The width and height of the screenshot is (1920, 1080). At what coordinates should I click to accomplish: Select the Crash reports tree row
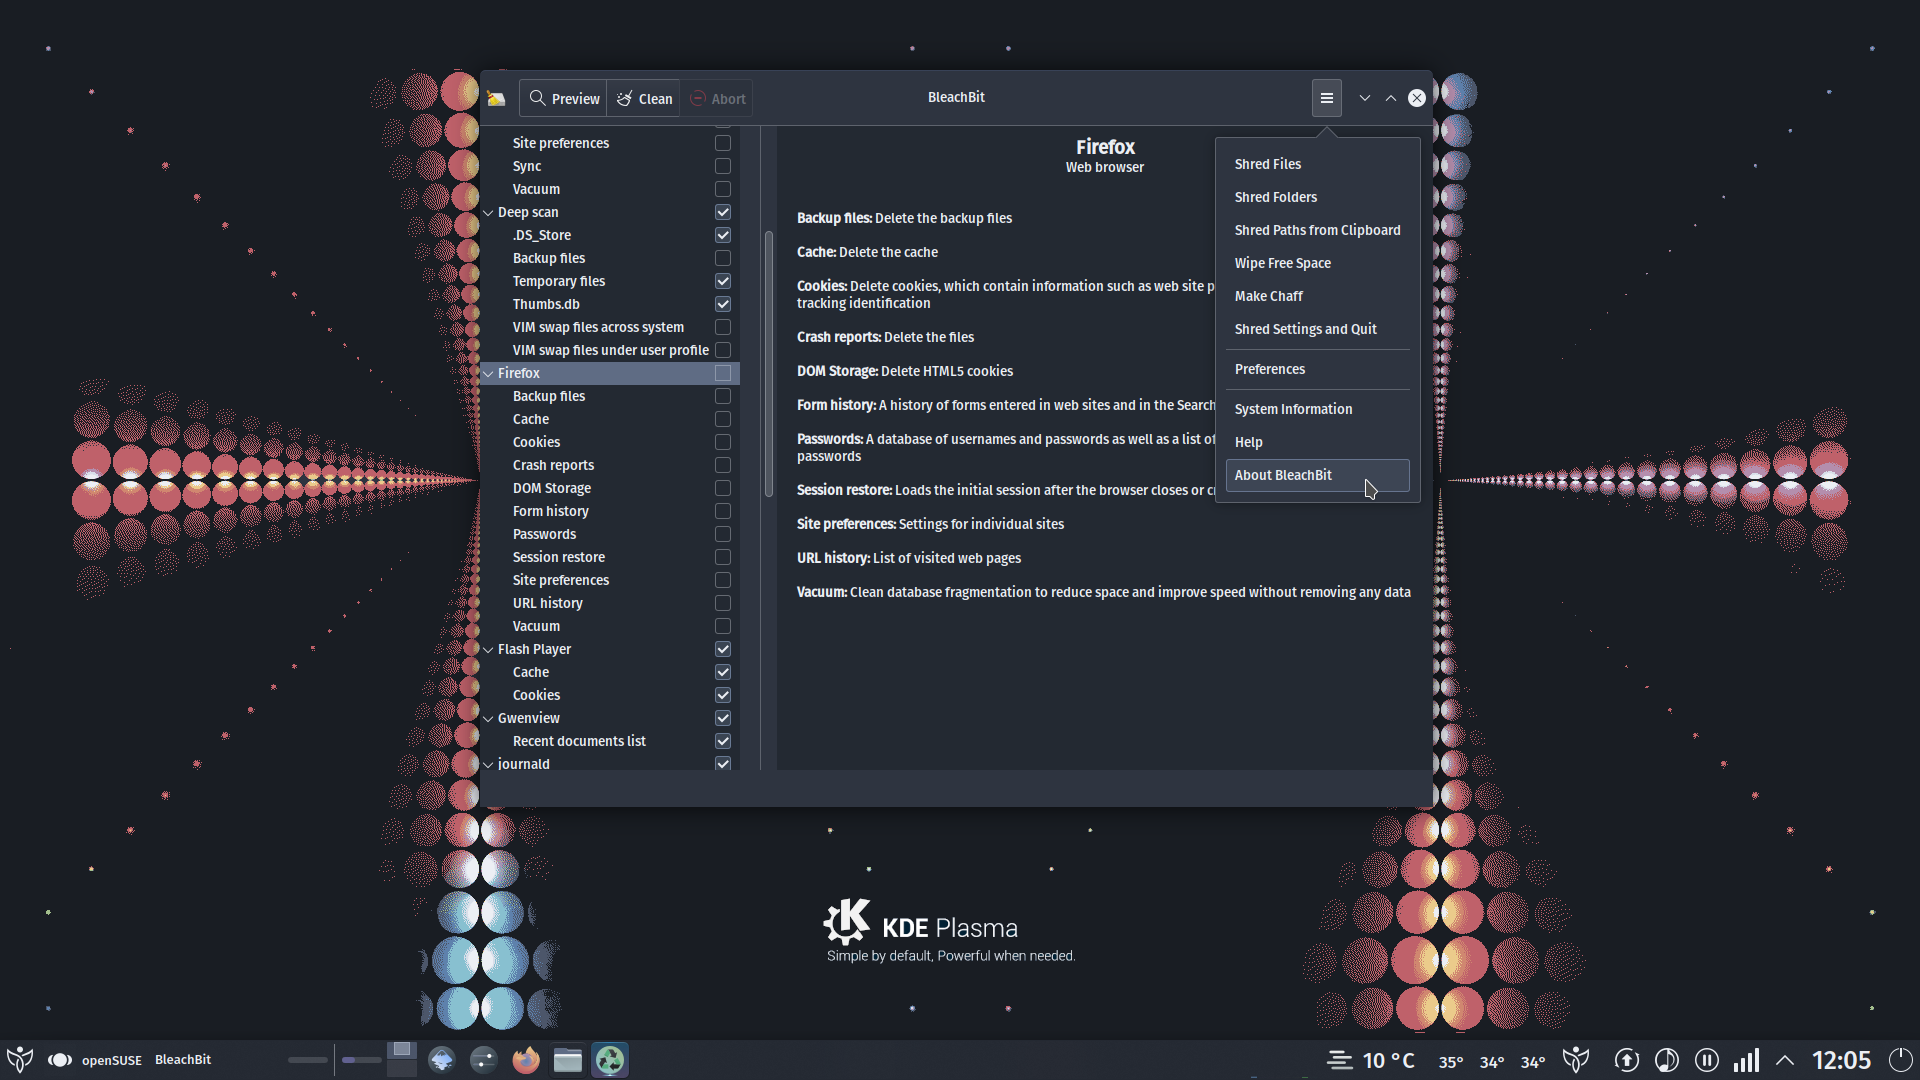click(610, 465)
